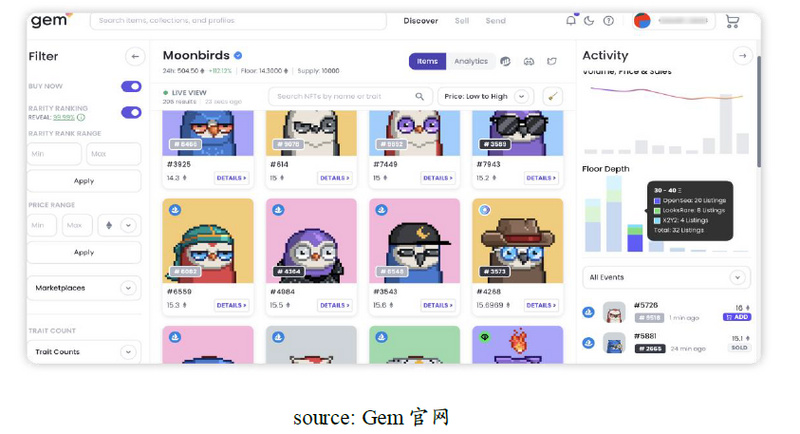Open Details for Moonbird #4884
This screenshot has height=434, width=800.
pyautogui.click(x=335, y=305)
